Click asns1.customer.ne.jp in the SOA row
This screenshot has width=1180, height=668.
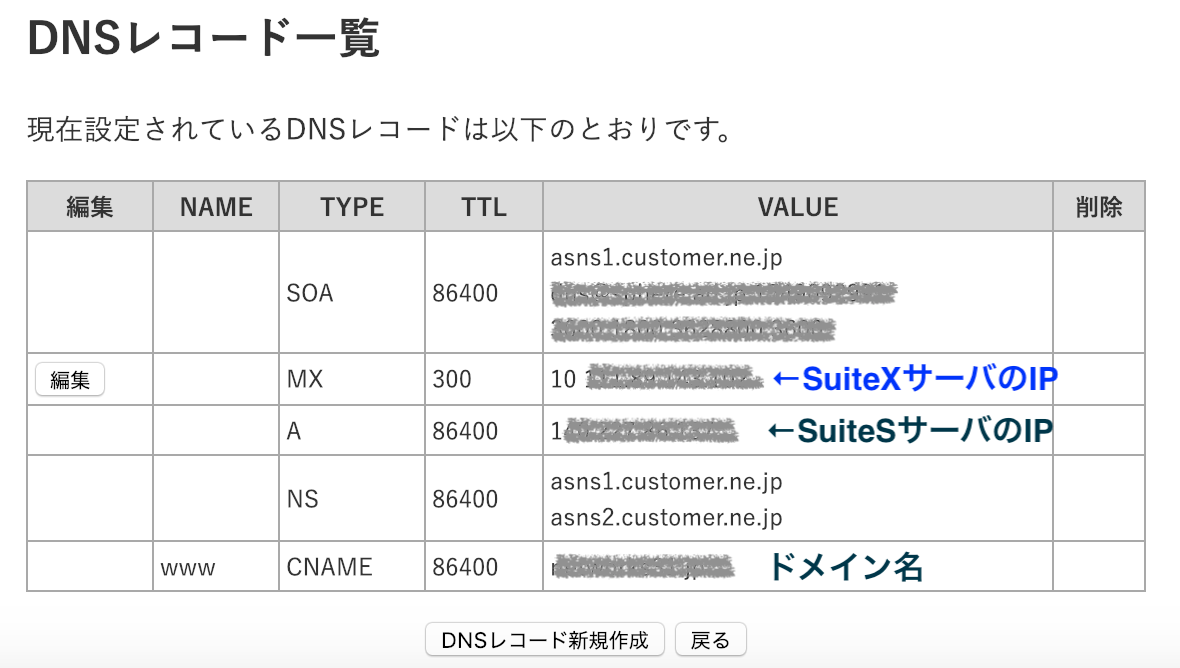666,257
